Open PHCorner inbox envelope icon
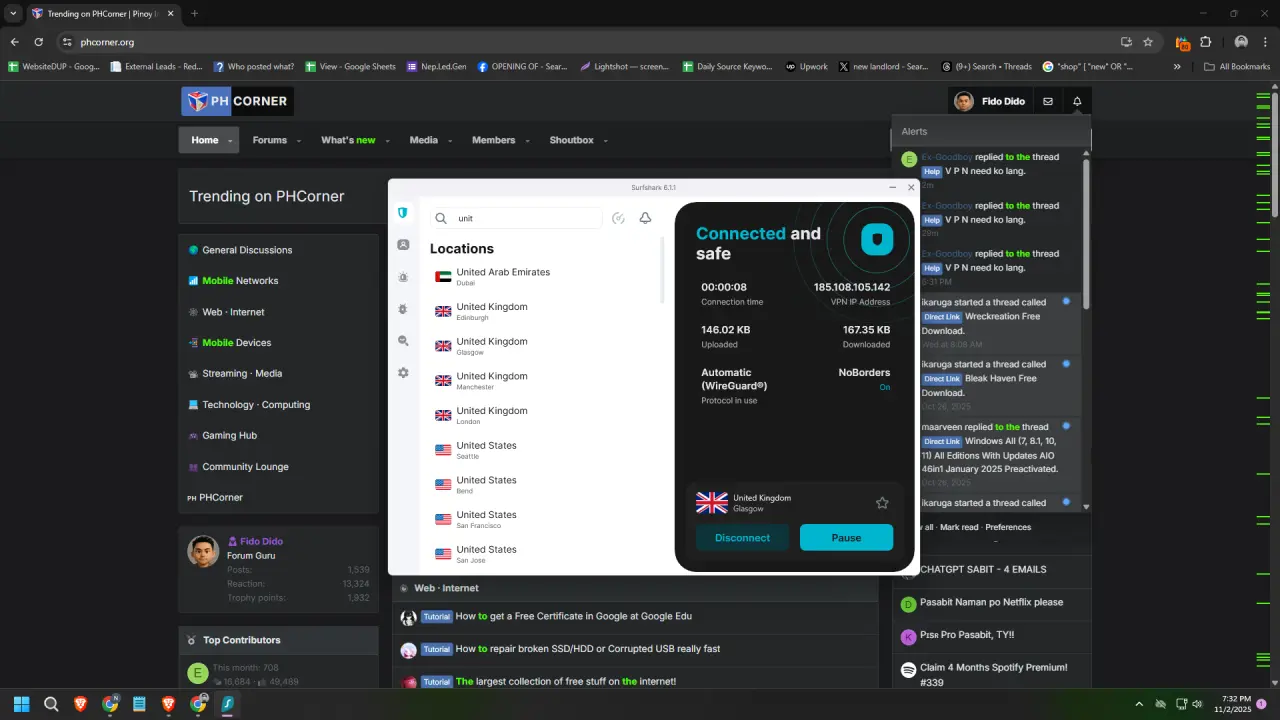The image size is (1280, 720). (x=1048, y=101)
